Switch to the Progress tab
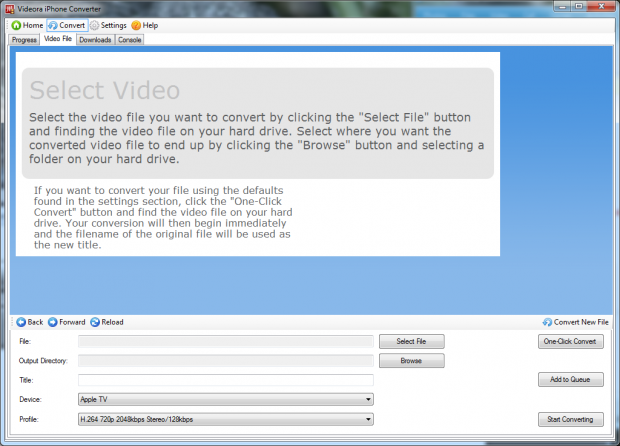This screenshot has height=446, width=620. coord(24,40)
